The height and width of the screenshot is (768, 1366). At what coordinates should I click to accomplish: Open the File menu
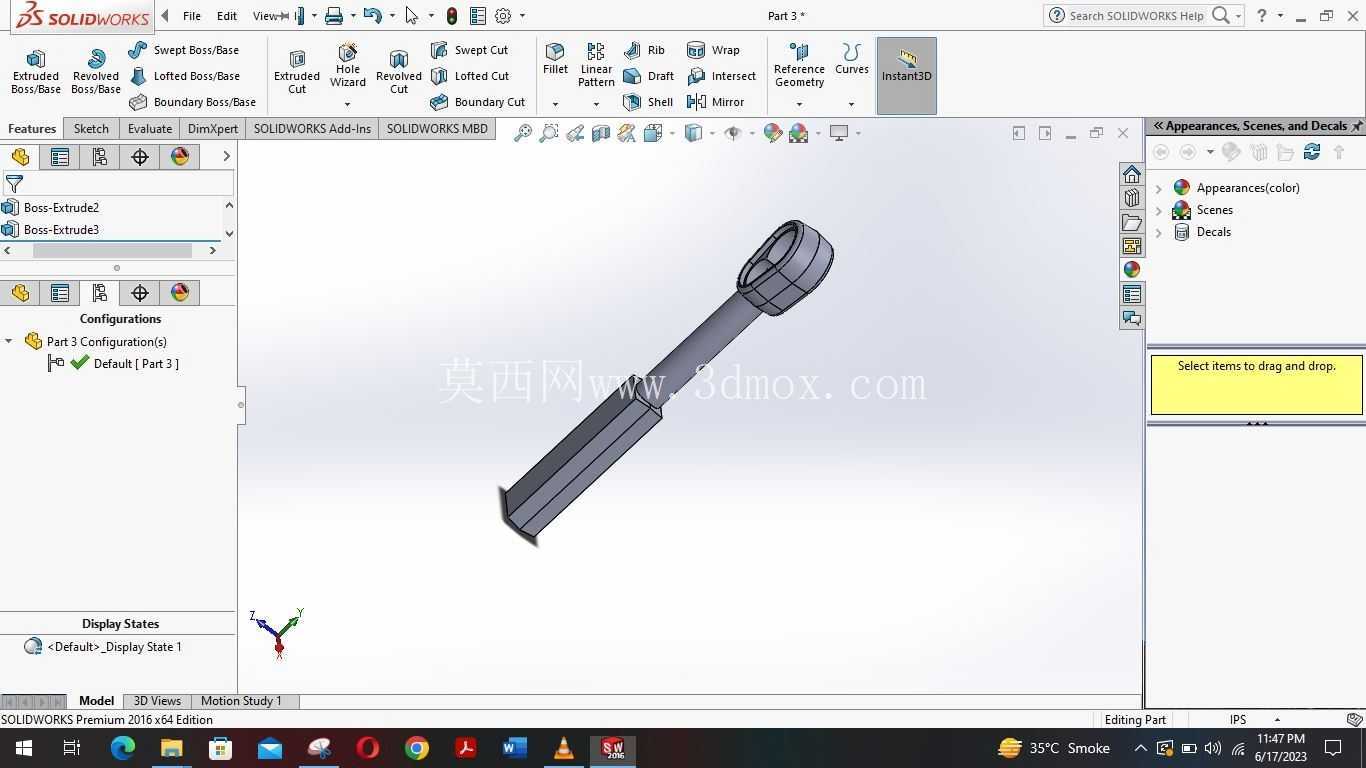192,16
